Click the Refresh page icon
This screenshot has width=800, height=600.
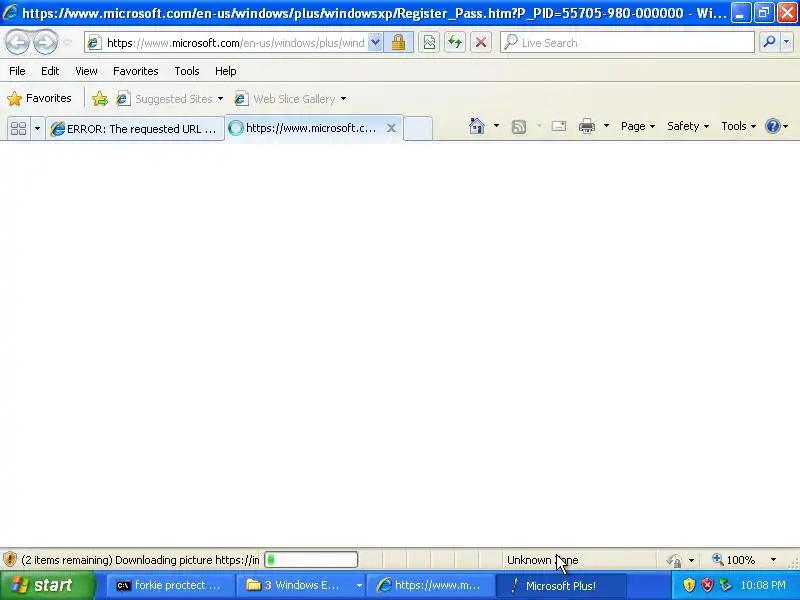pos(455,43)
